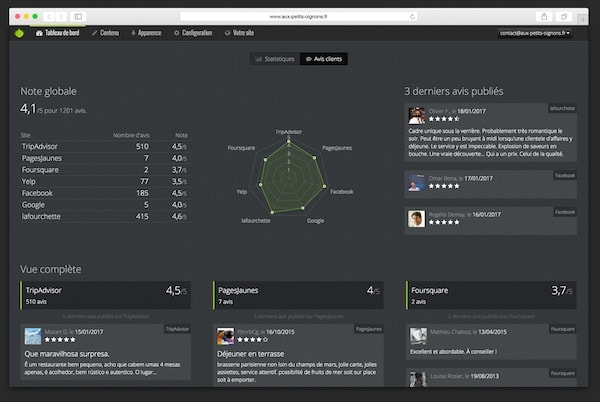Click the lafourchette tag on 18/01/2017 review
Screen dimensions: 600x402
(x=562, y=108)
